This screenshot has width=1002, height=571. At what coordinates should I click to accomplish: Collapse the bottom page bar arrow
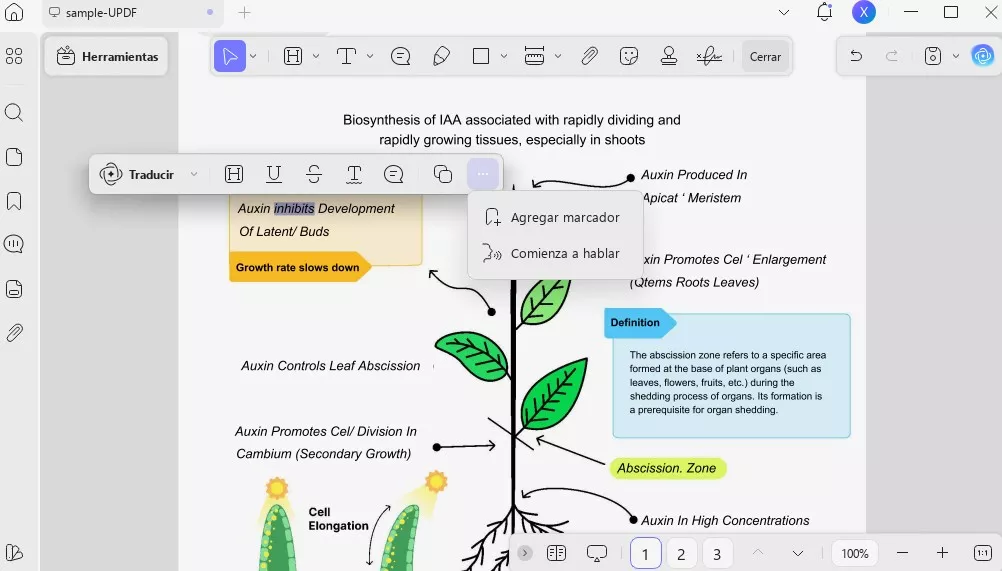coord(525,552)
